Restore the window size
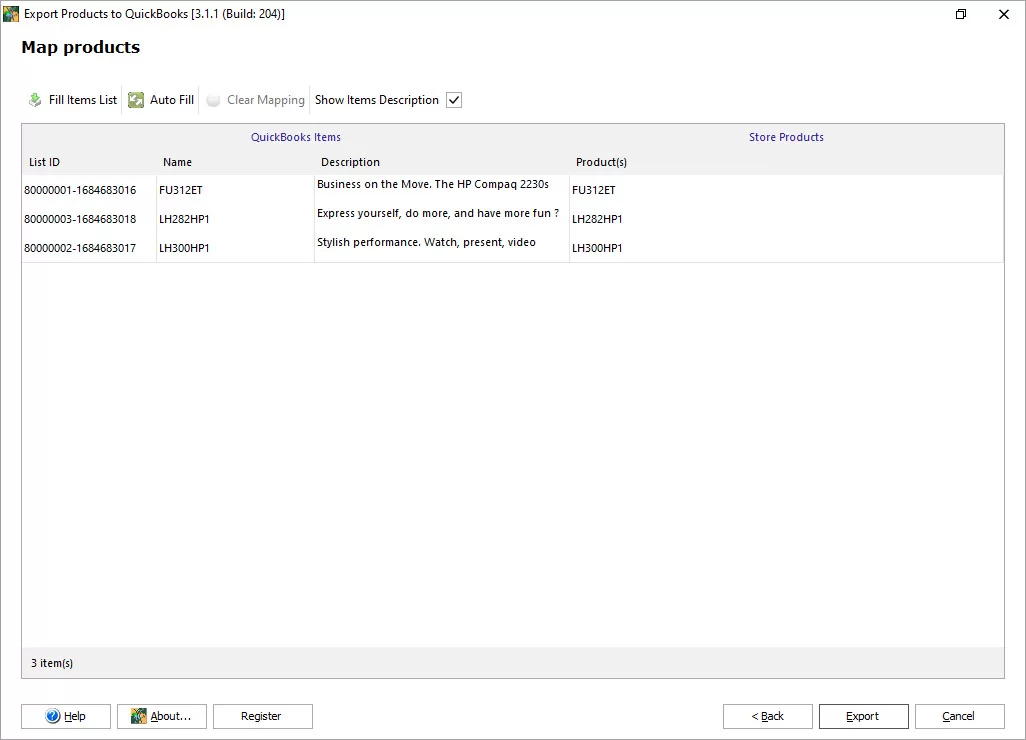1026x740 pixels. [x=961, y=14]
